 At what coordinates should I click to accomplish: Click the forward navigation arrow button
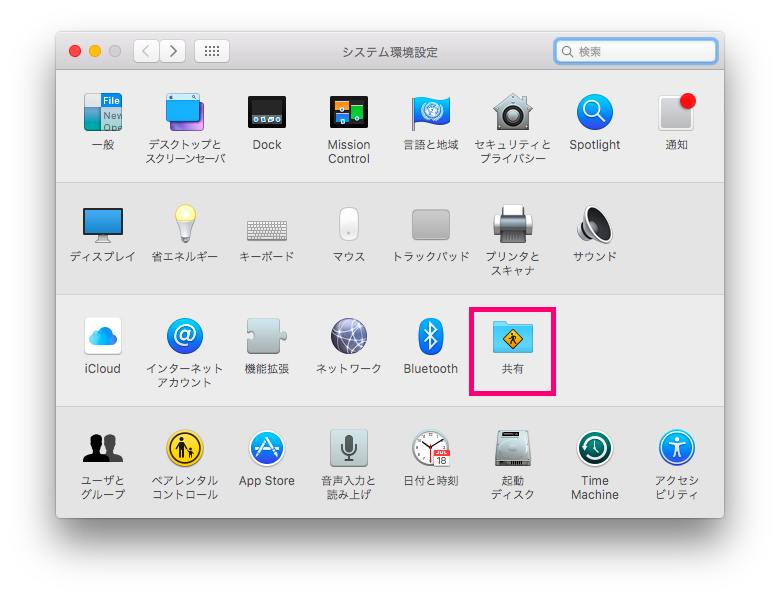tap(172, 51)
